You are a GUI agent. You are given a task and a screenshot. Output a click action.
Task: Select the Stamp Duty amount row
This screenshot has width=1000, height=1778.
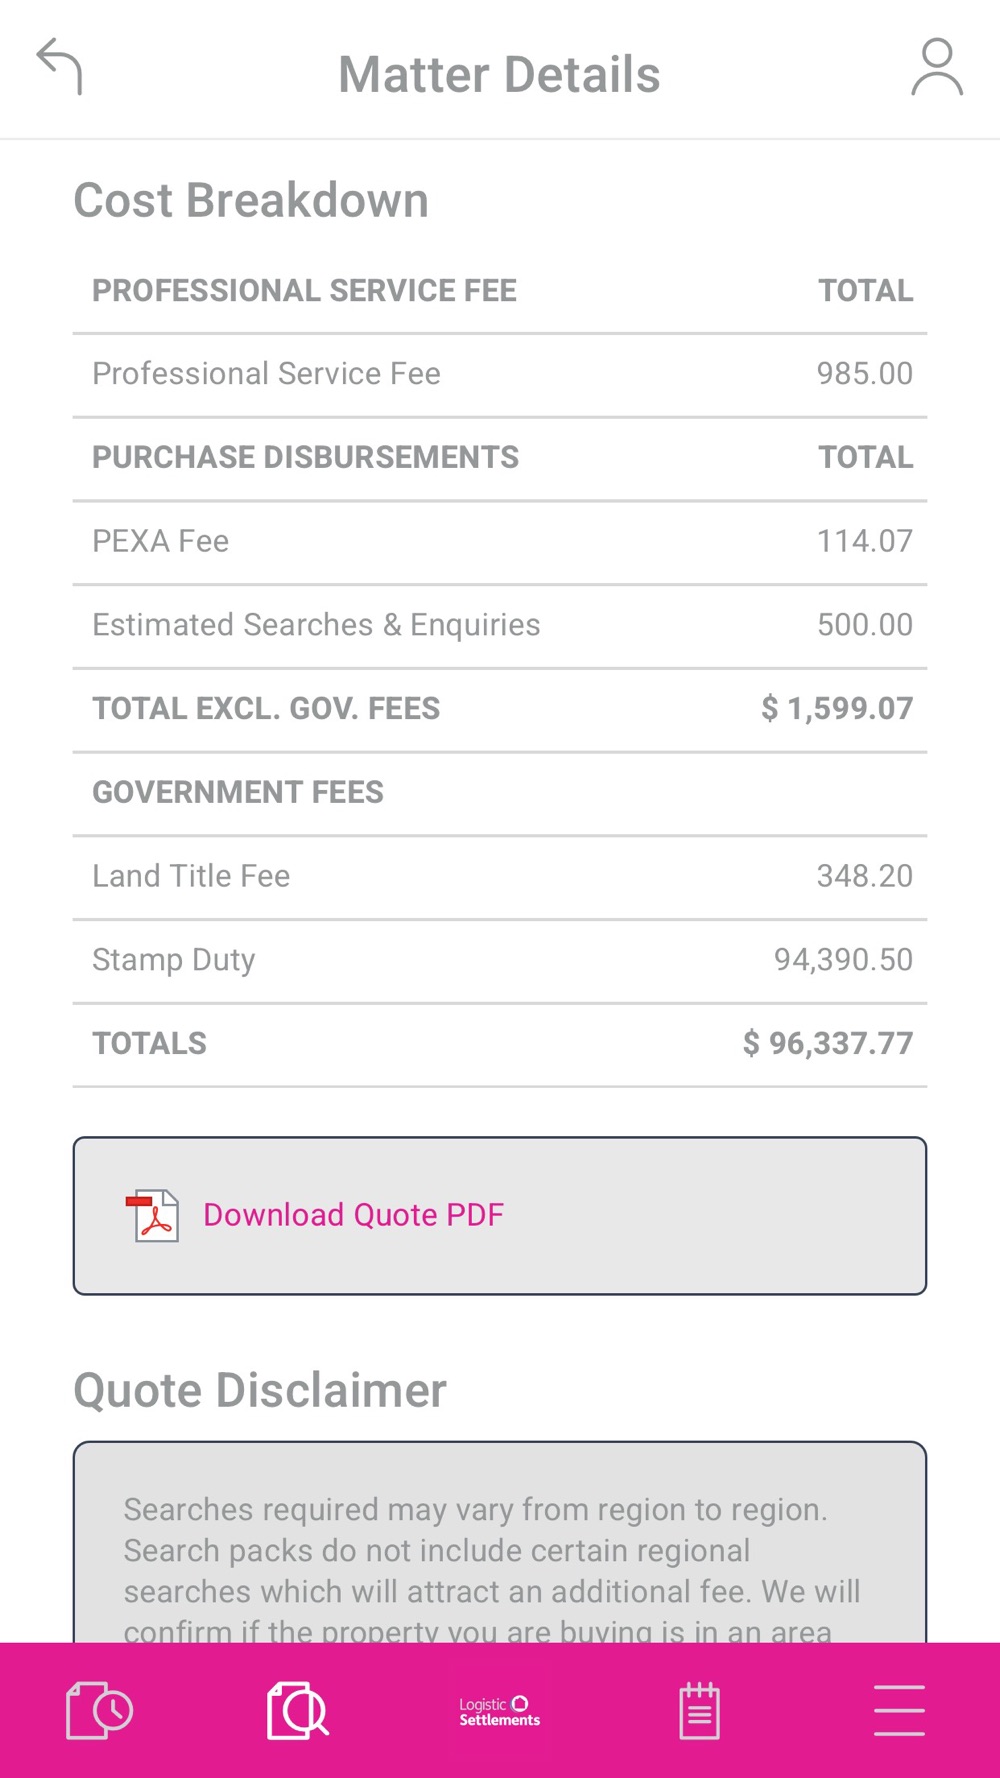pyautogui.click(x=500, y=961)
